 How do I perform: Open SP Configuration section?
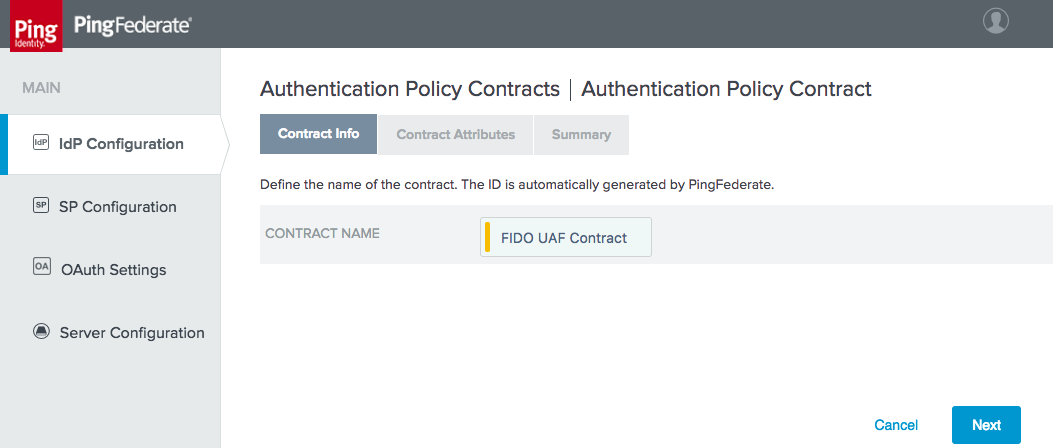[118, 207]
